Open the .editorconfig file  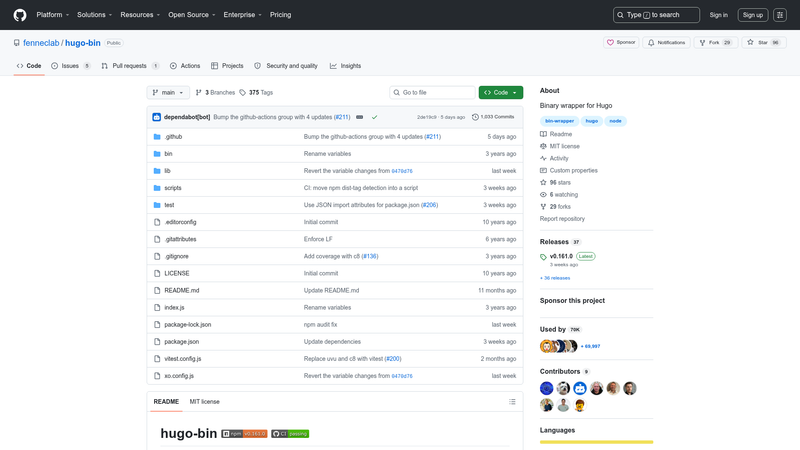click(x=180, y=222)
